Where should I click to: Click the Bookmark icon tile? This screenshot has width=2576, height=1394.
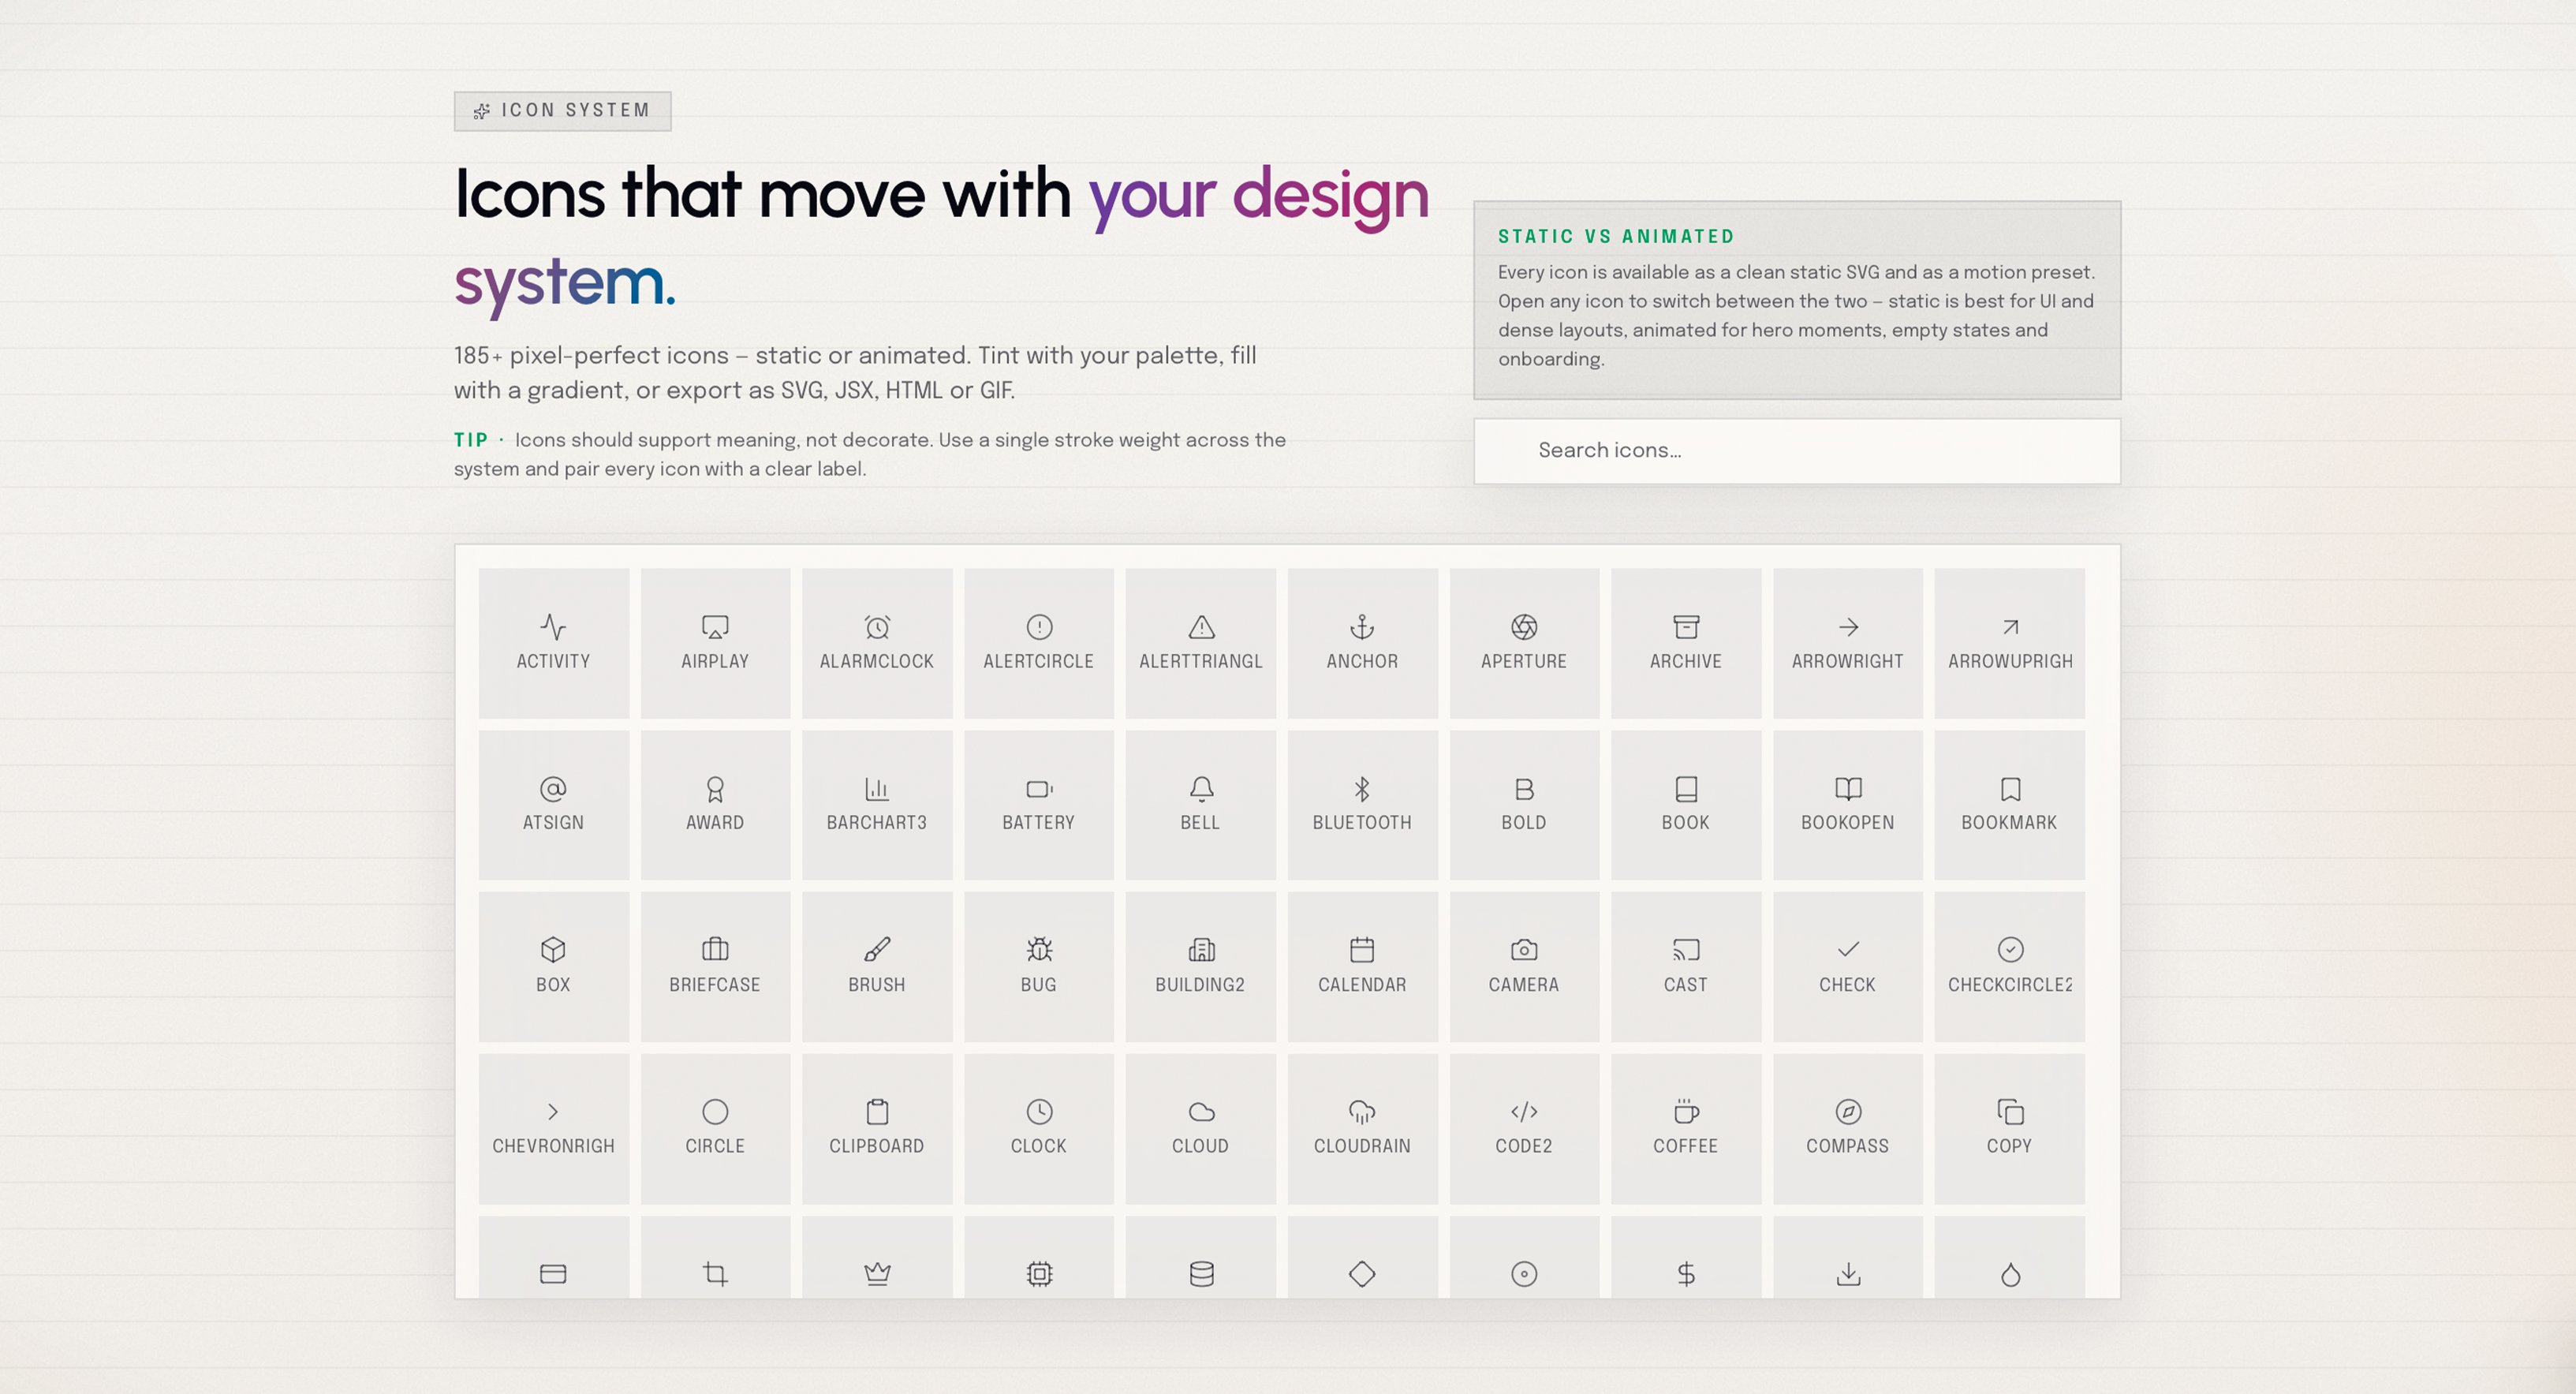tap(2010, 805)
